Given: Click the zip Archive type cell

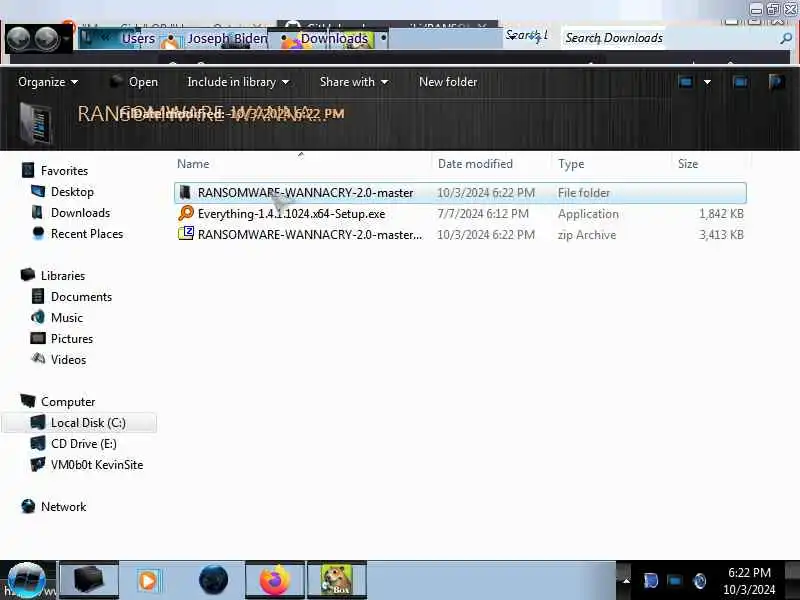Looking at the screenshot, I should (587, 235).
